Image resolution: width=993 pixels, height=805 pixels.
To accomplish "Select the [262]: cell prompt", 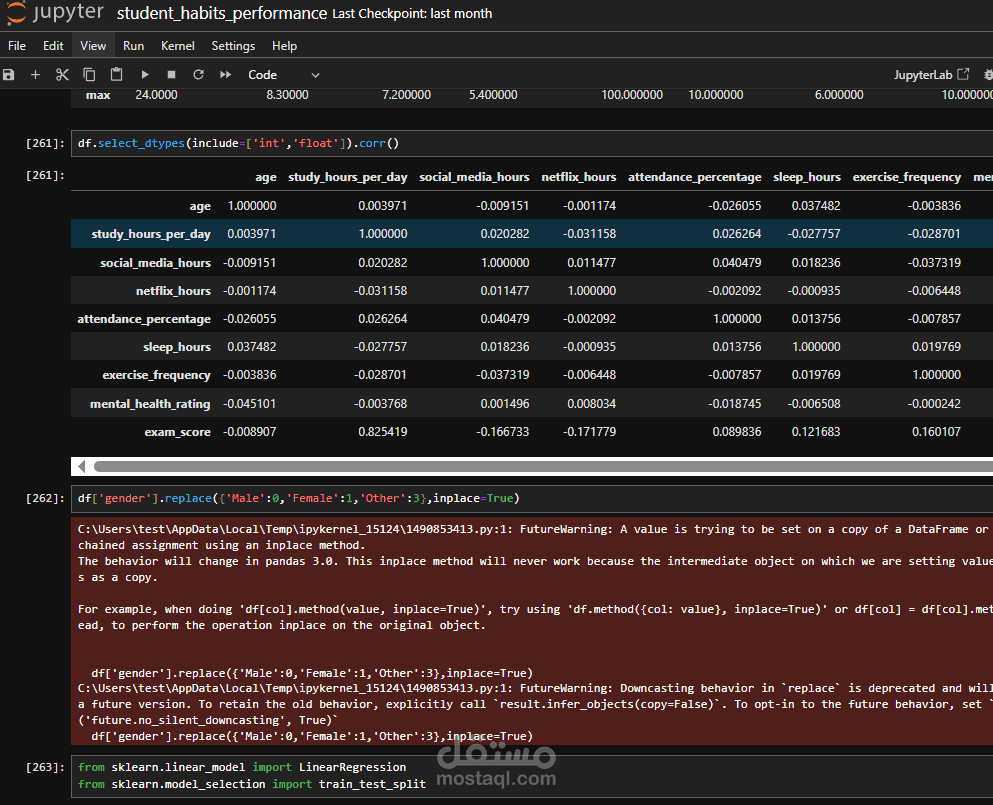I will [x=44, y=498].
